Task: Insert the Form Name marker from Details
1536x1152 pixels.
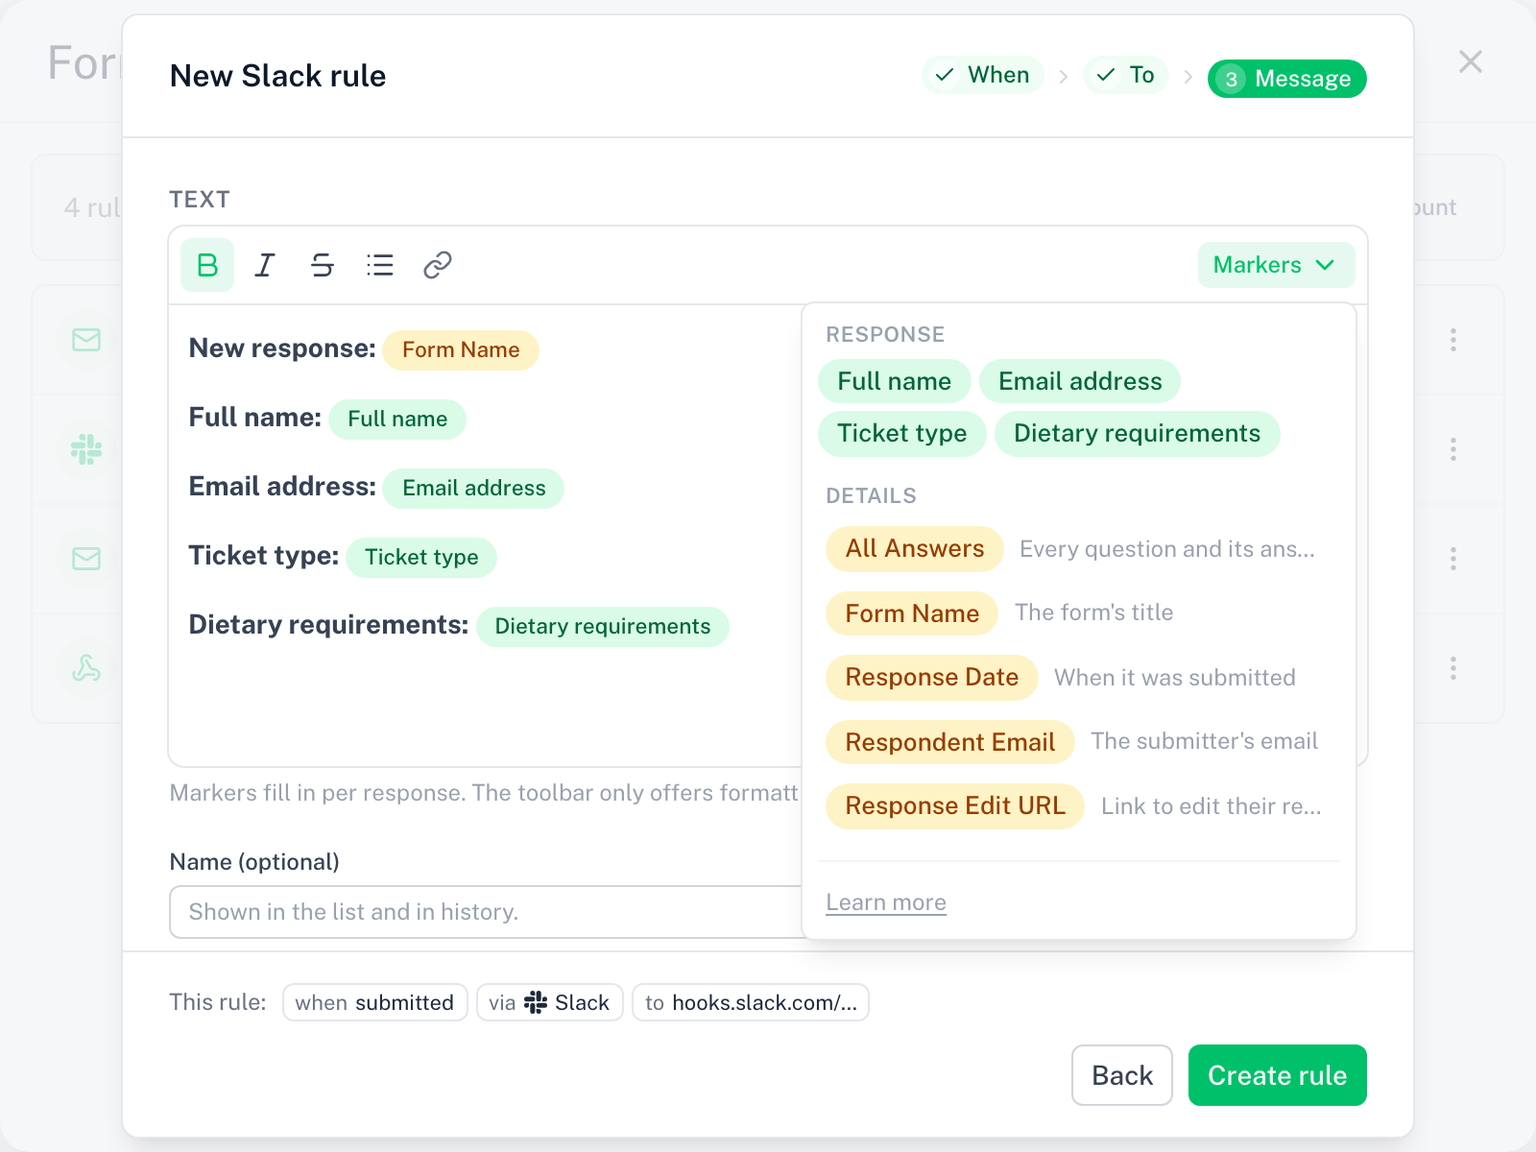Action: click(x=912, y=613)
